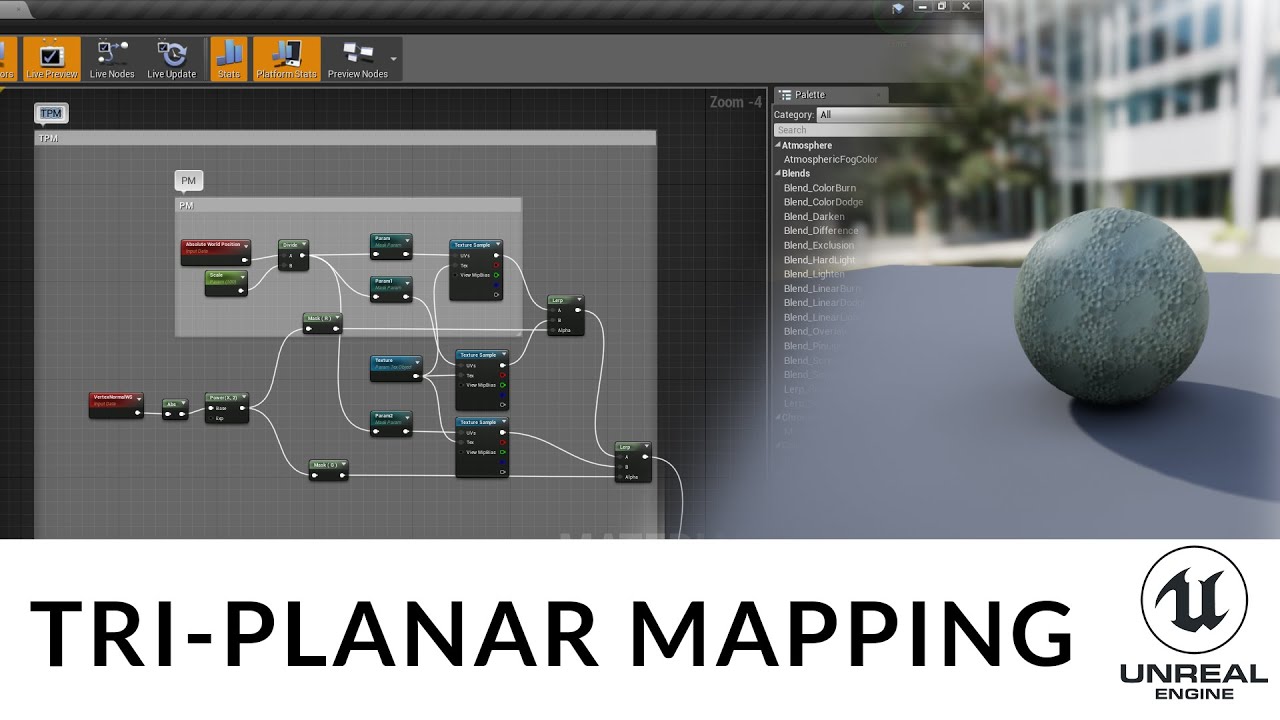Select the Mask ( G ) node
The image size is (1280, 720).
328,470
